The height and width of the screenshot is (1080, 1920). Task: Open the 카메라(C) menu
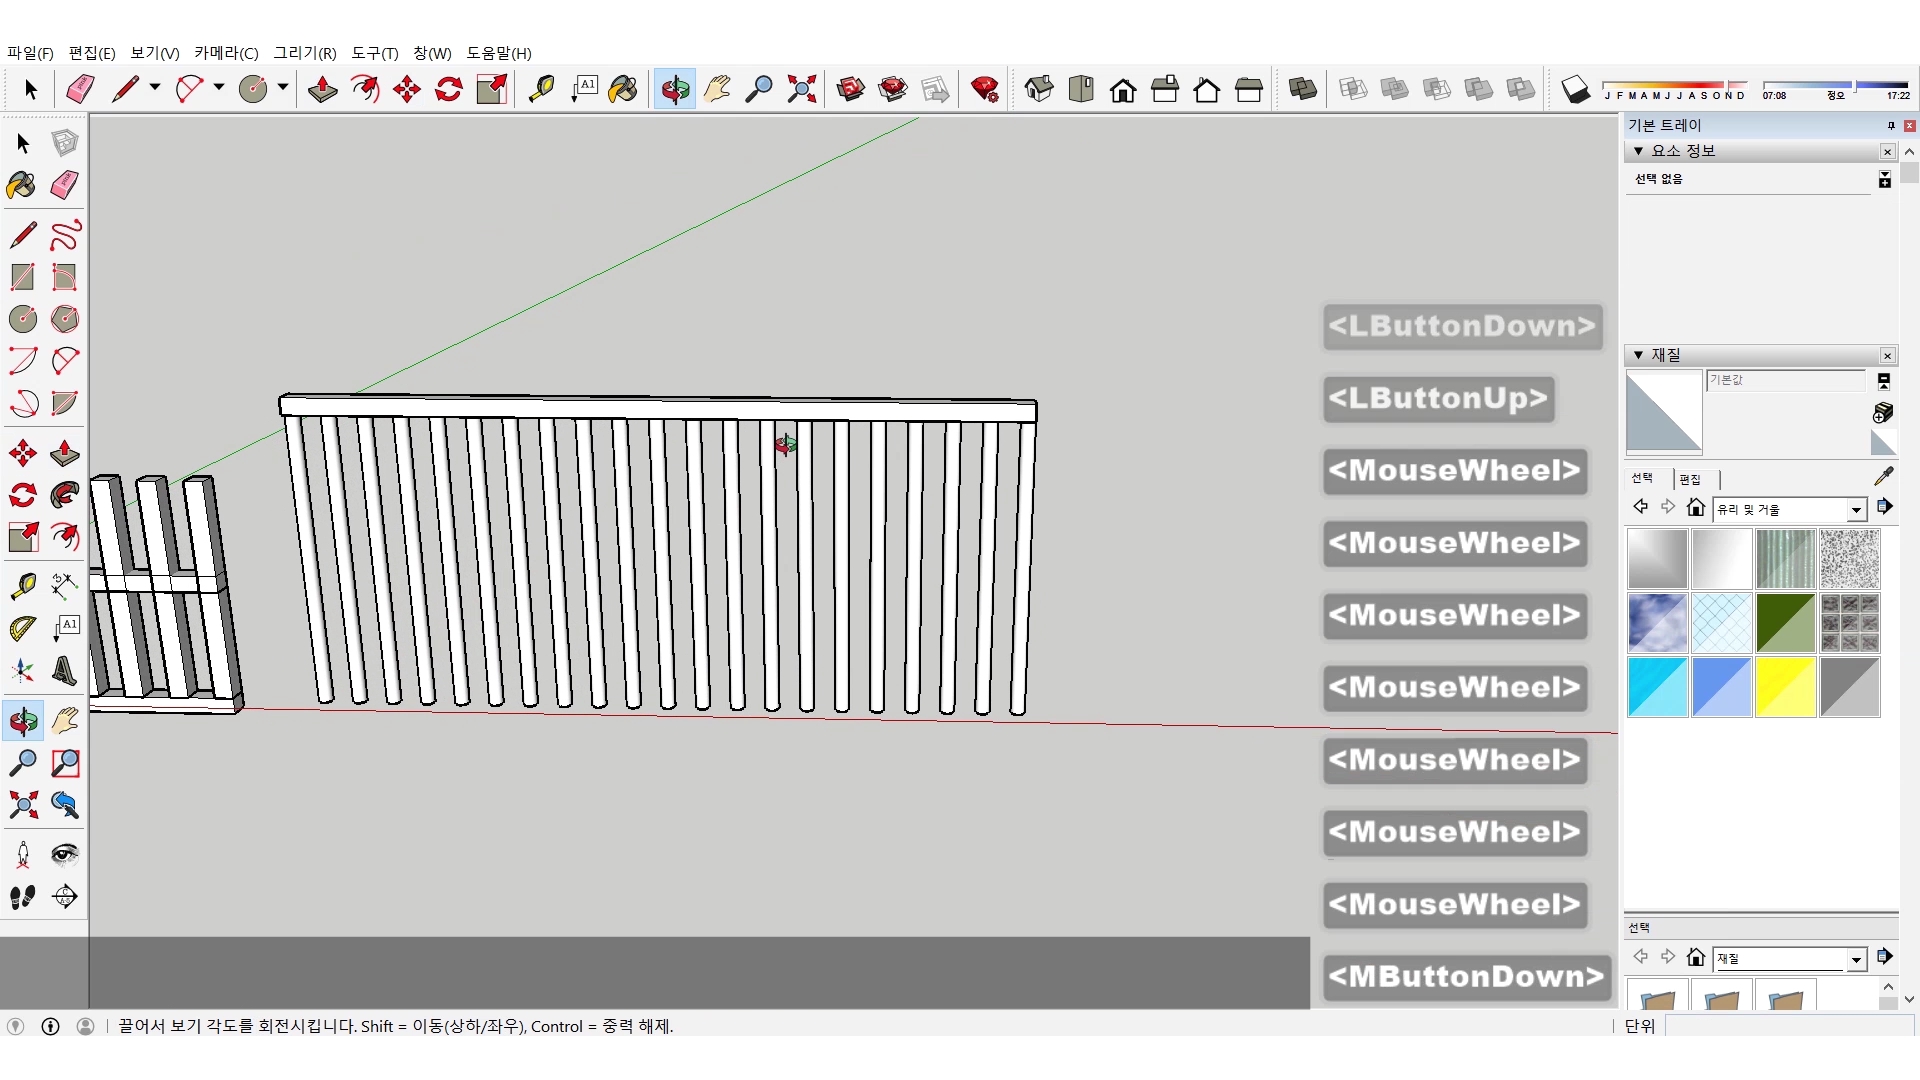pyautogui.click(x=226, y=53)
